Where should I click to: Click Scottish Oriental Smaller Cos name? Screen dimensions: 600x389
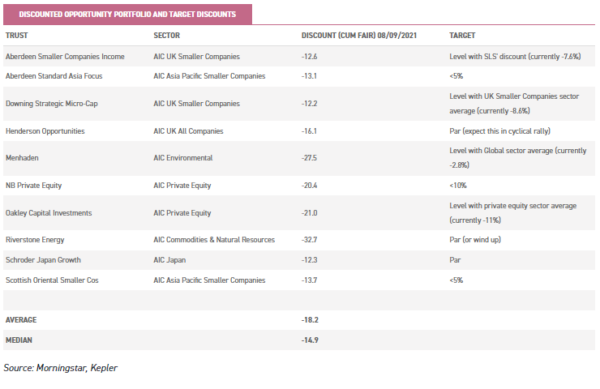coord(52,280)
